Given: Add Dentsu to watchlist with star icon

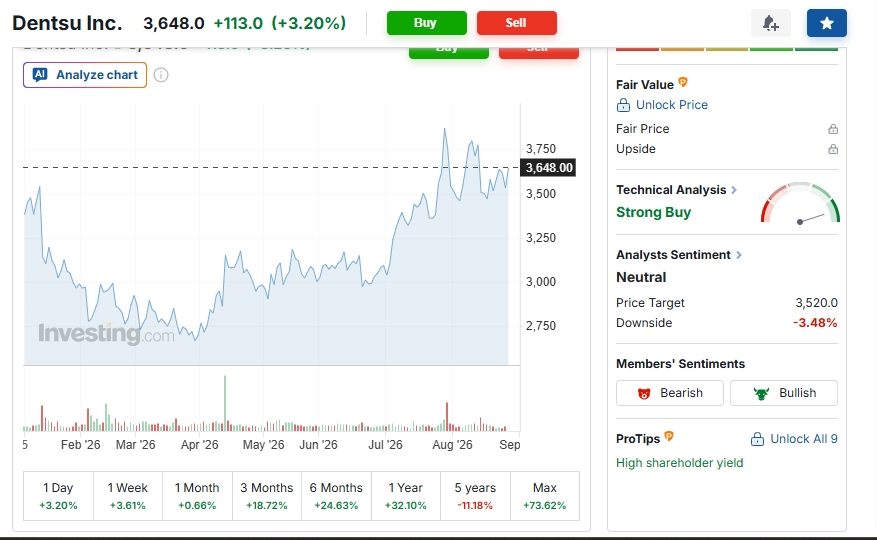Looking at the screenshot, I should pyautogui.click(x=826, y=23).
